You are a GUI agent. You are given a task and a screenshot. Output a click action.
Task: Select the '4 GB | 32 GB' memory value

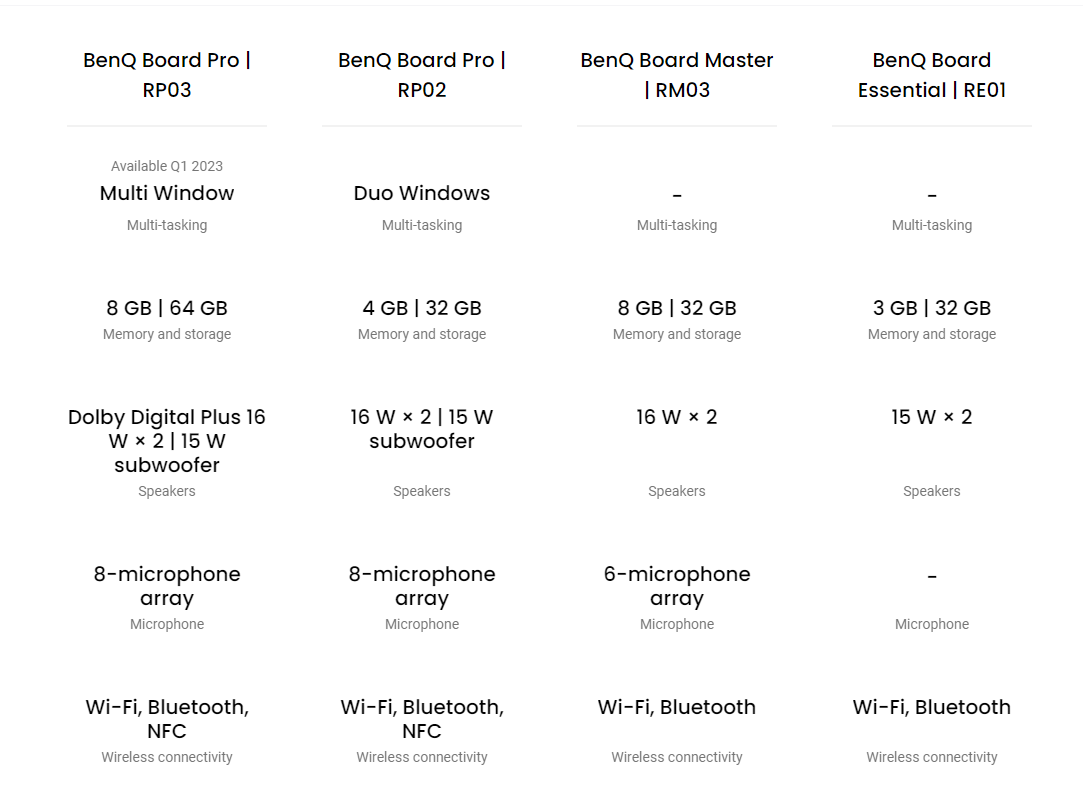coord(422,308)
